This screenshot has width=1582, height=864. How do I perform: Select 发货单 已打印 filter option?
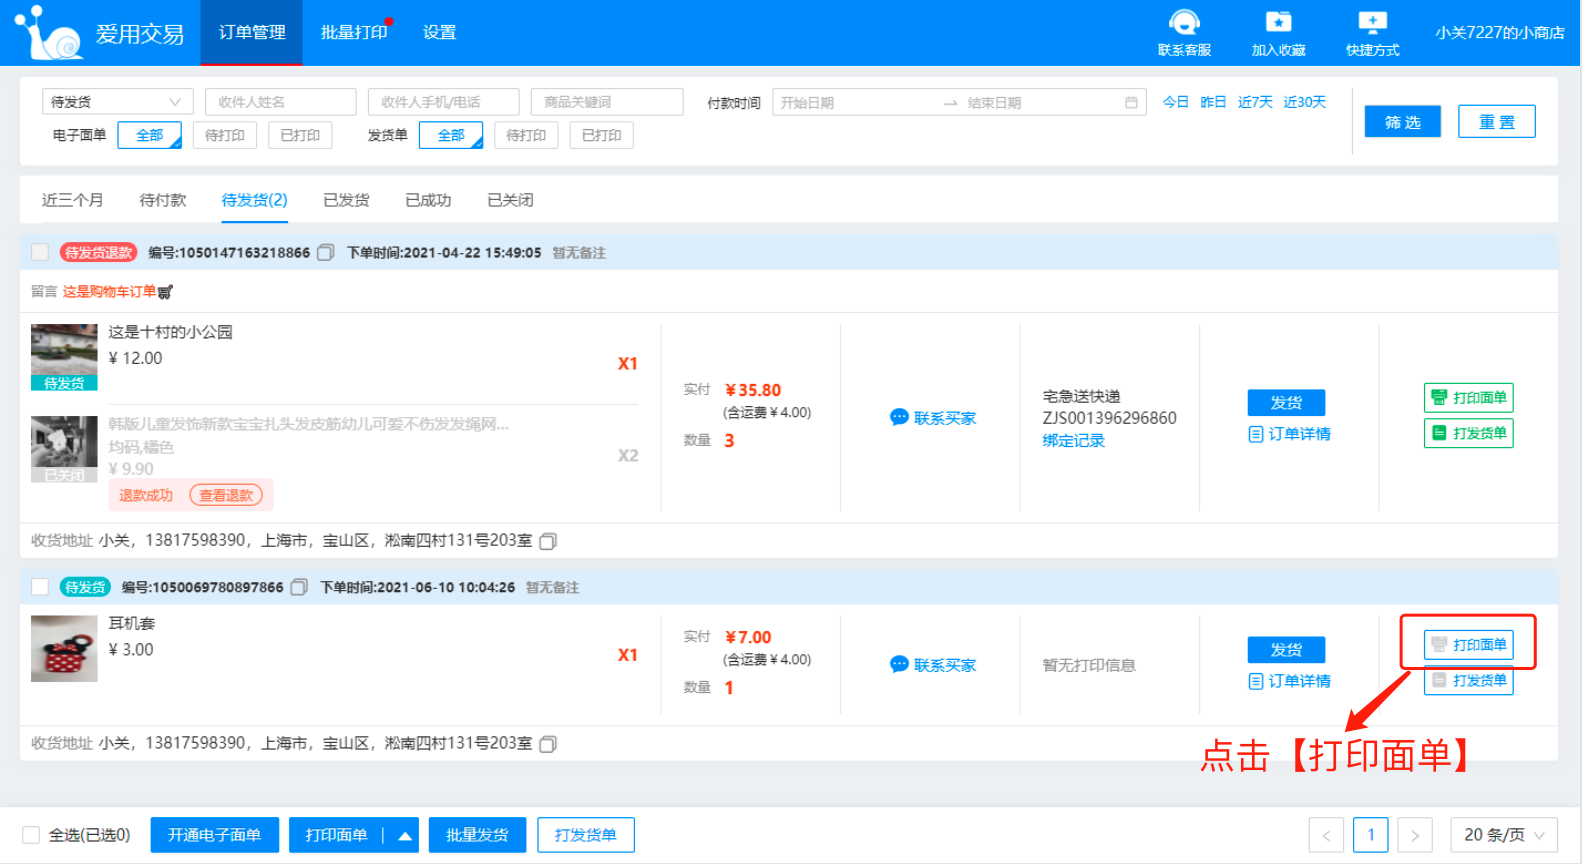(601, 135)
